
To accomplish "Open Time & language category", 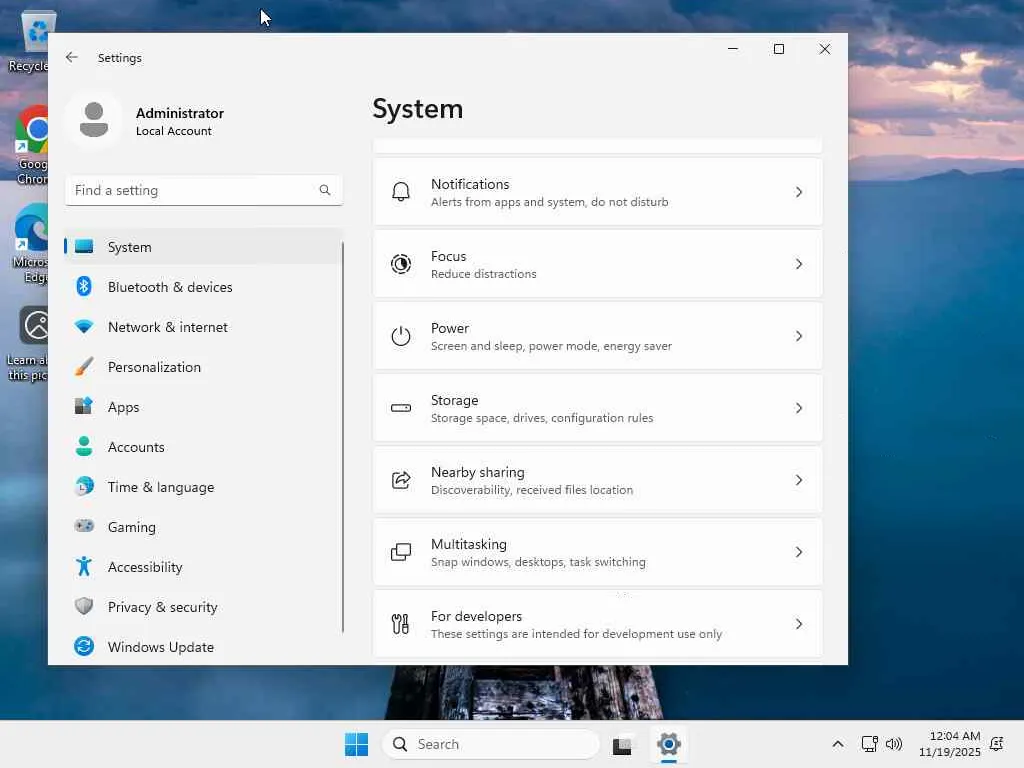I will 203,487.
